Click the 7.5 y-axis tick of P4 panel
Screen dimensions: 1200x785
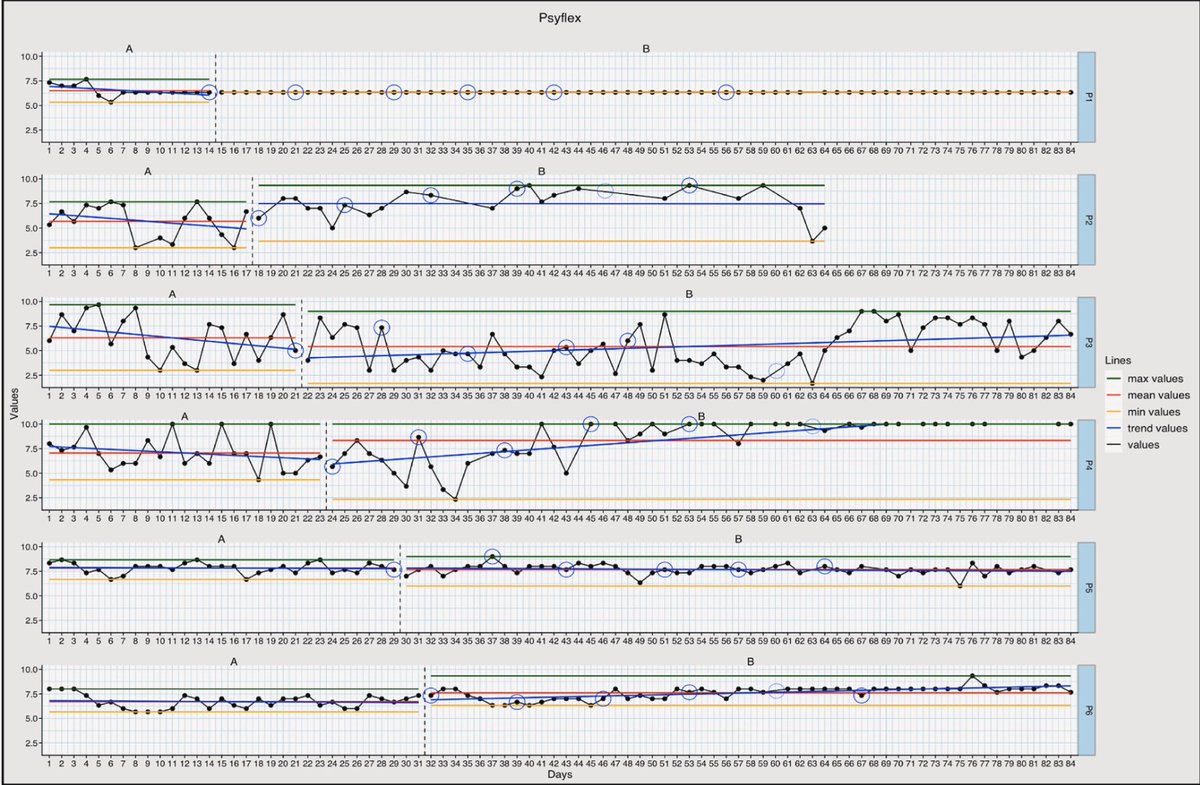click(x=32, y=449)
